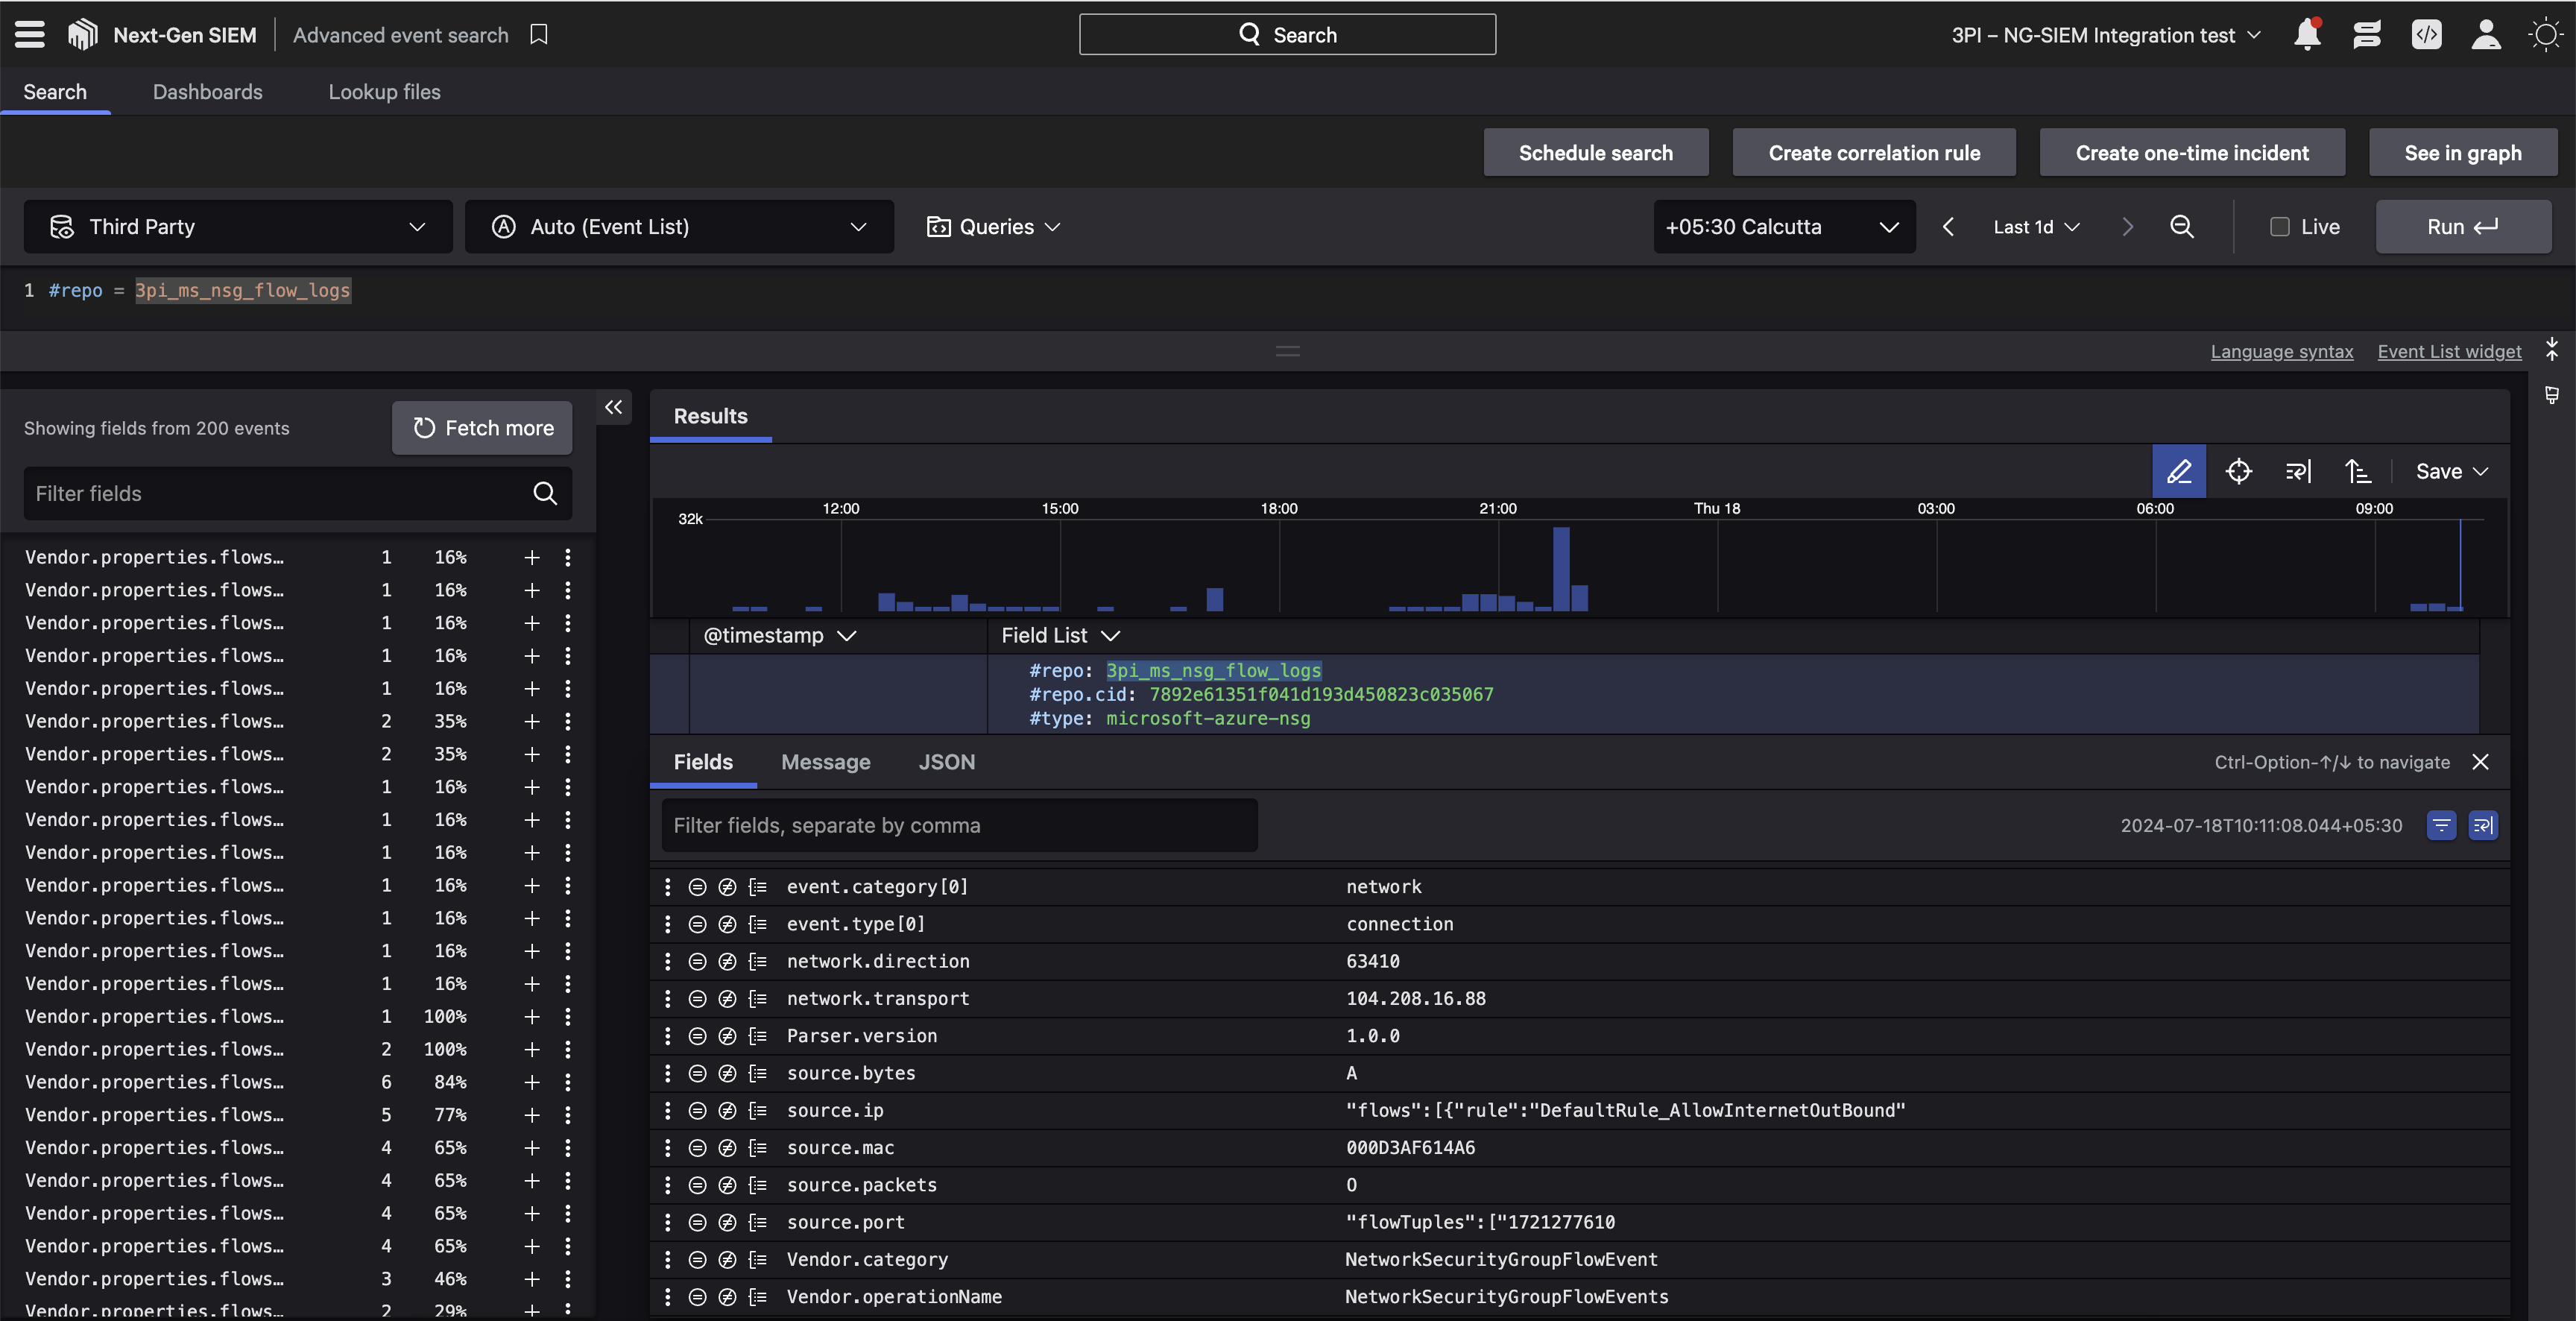
Task: Open the Third Party repository dropdown
Action: click(x=238, y=227)
